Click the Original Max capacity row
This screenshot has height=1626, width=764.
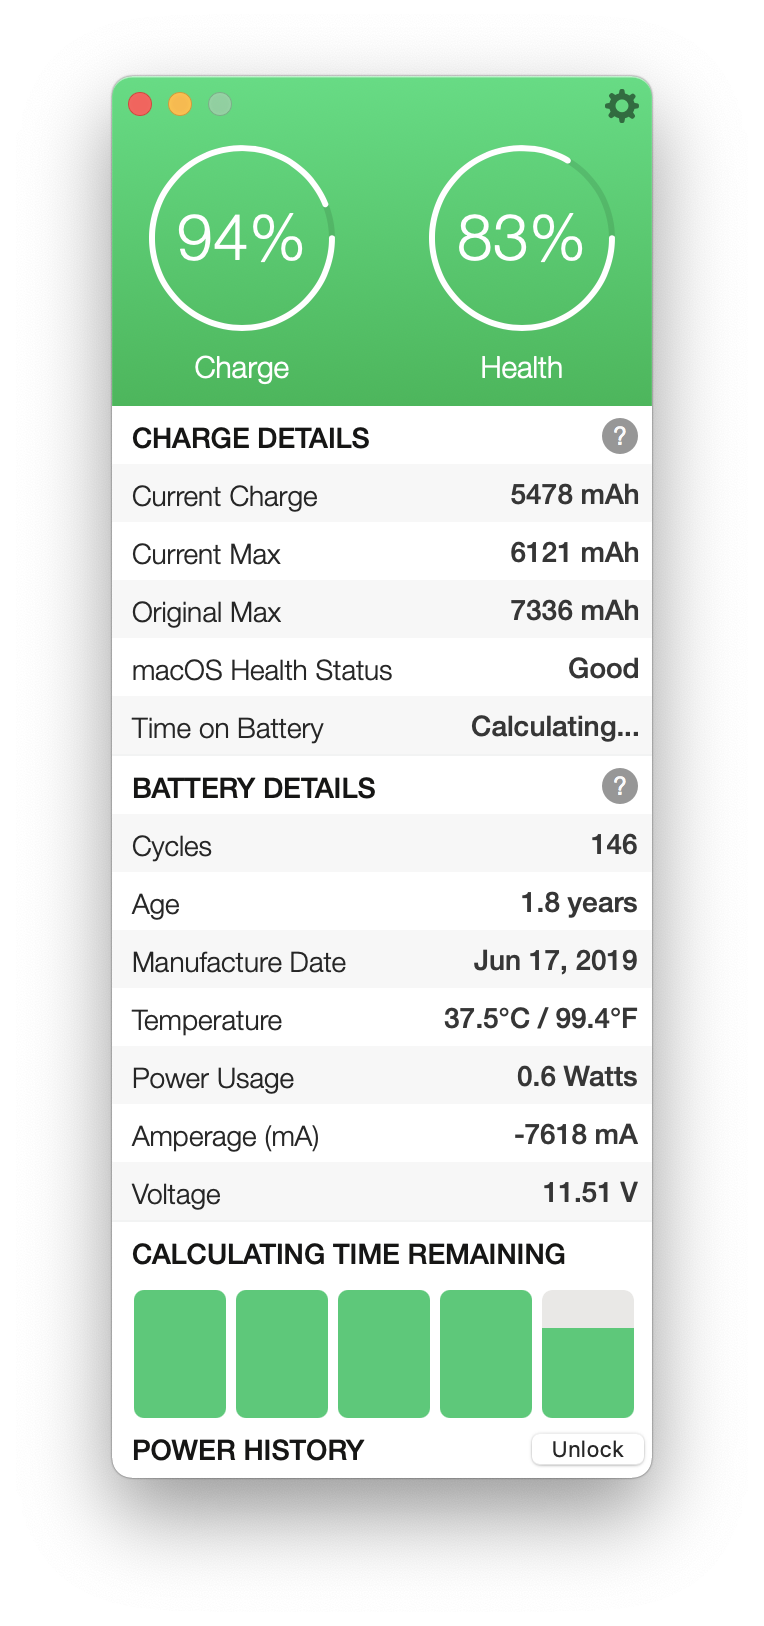(x=382, y=611)
